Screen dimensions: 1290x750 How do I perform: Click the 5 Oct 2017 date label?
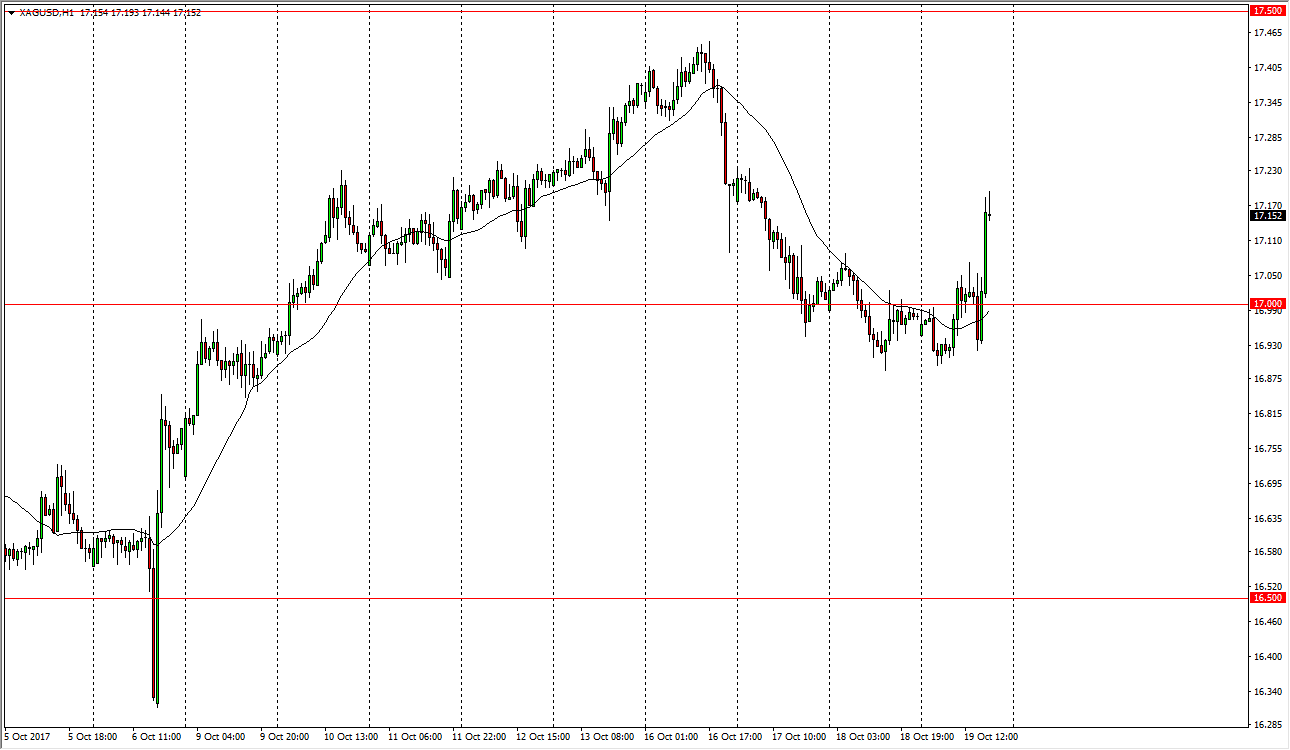coord(27,738)
